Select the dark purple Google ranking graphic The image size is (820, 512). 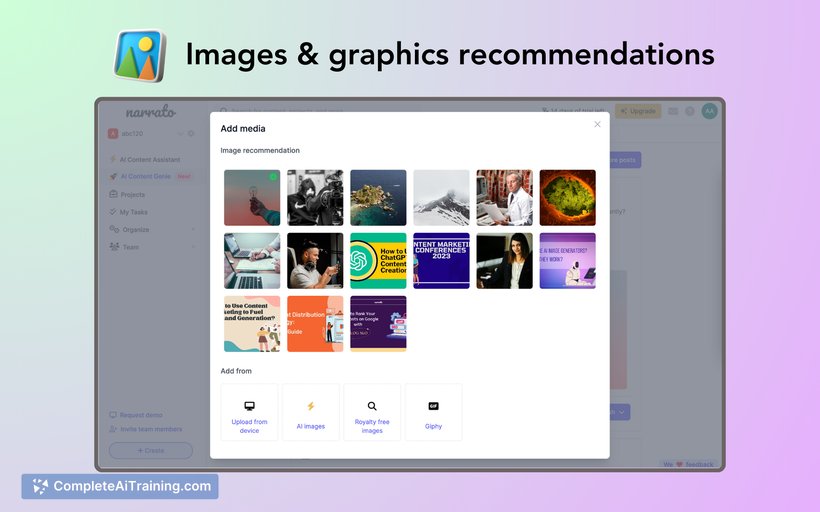coord(378,324)
